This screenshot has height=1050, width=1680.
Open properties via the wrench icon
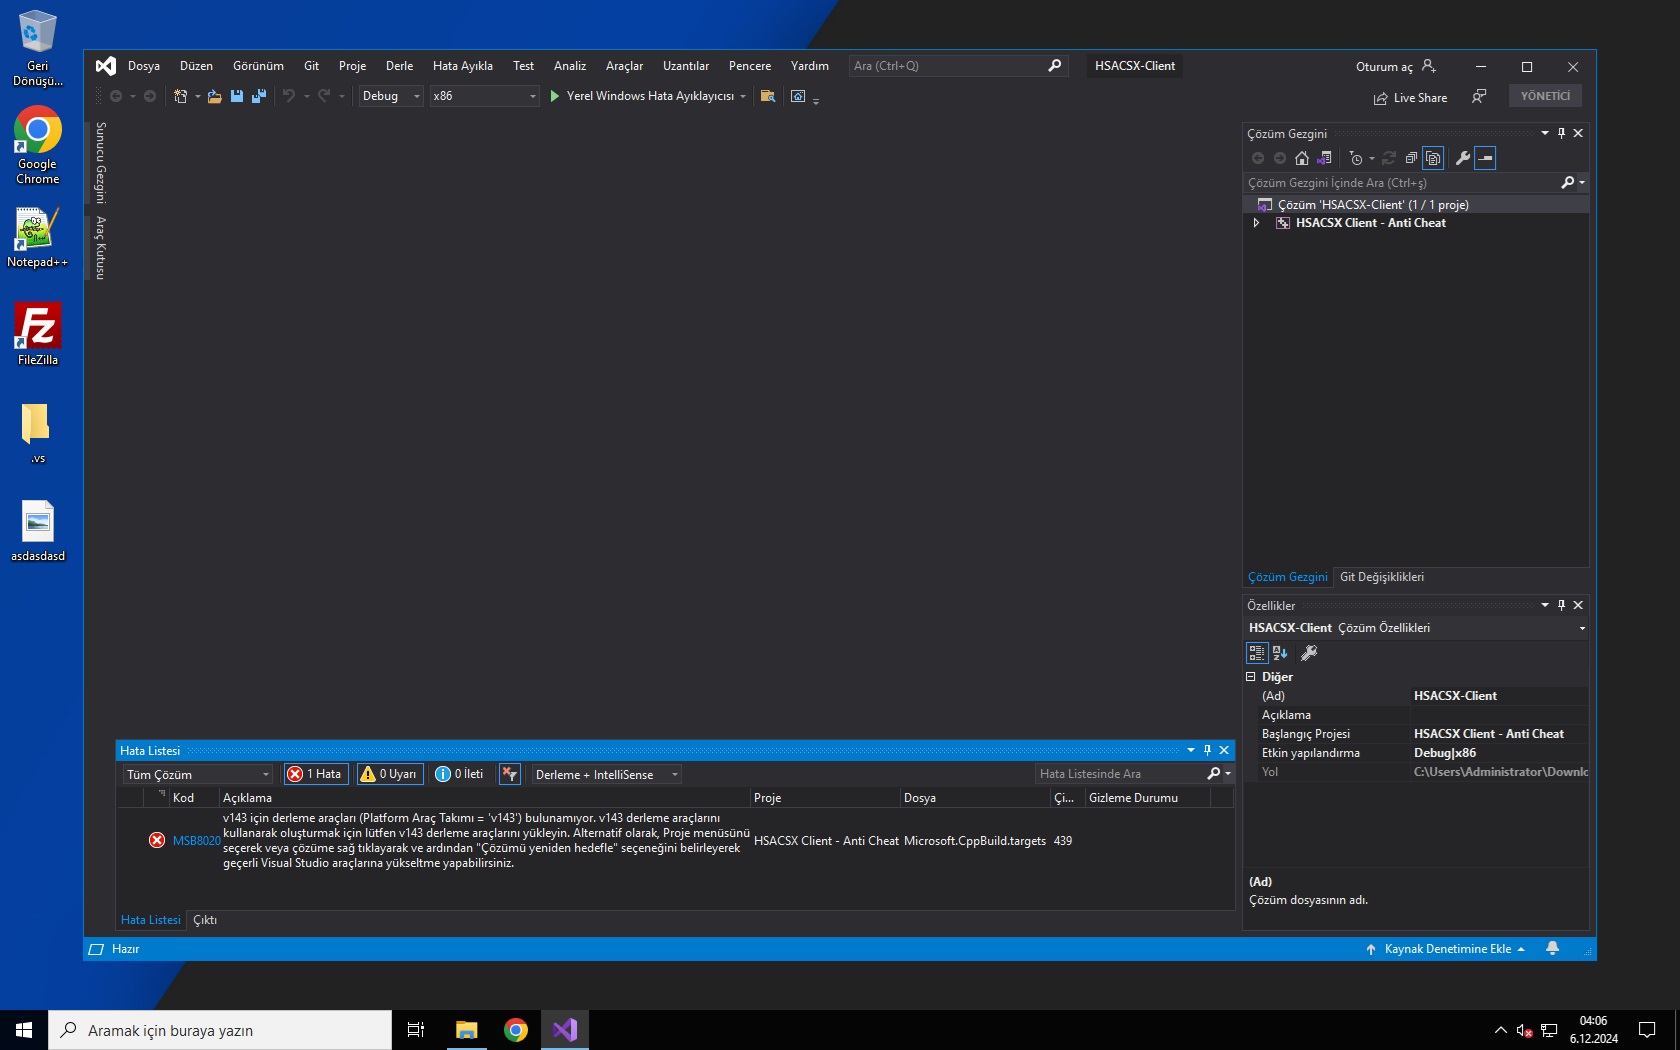coord(1462,158)
